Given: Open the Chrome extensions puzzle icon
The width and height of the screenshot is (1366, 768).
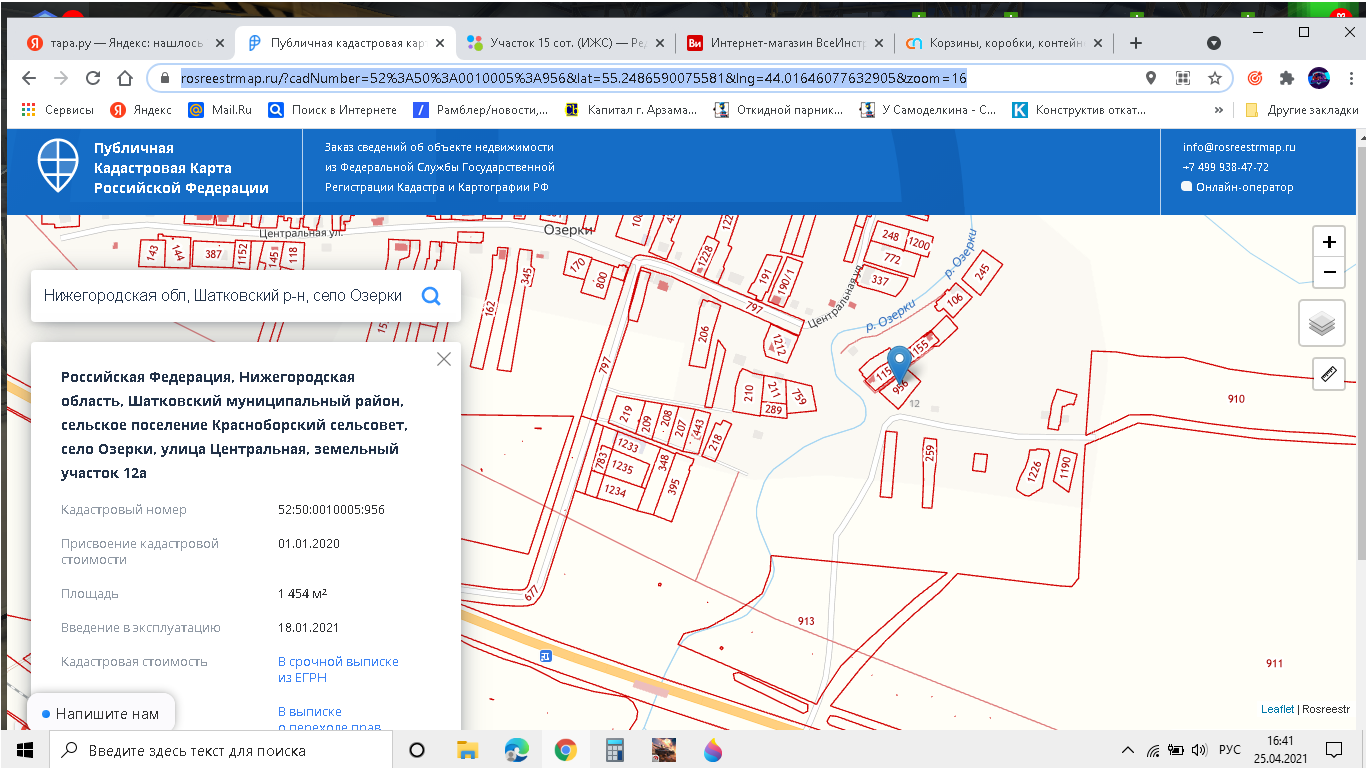Looking at the screenshot, I should (x=1286, y=78).
